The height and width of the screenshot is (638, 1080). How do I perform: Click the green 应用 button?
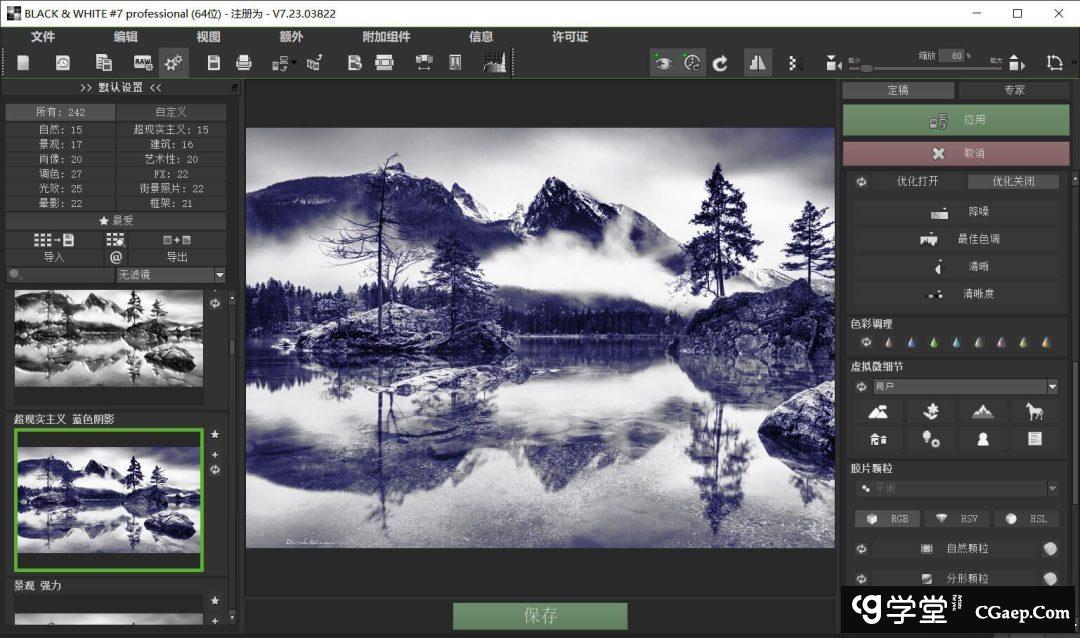(955, 120)
